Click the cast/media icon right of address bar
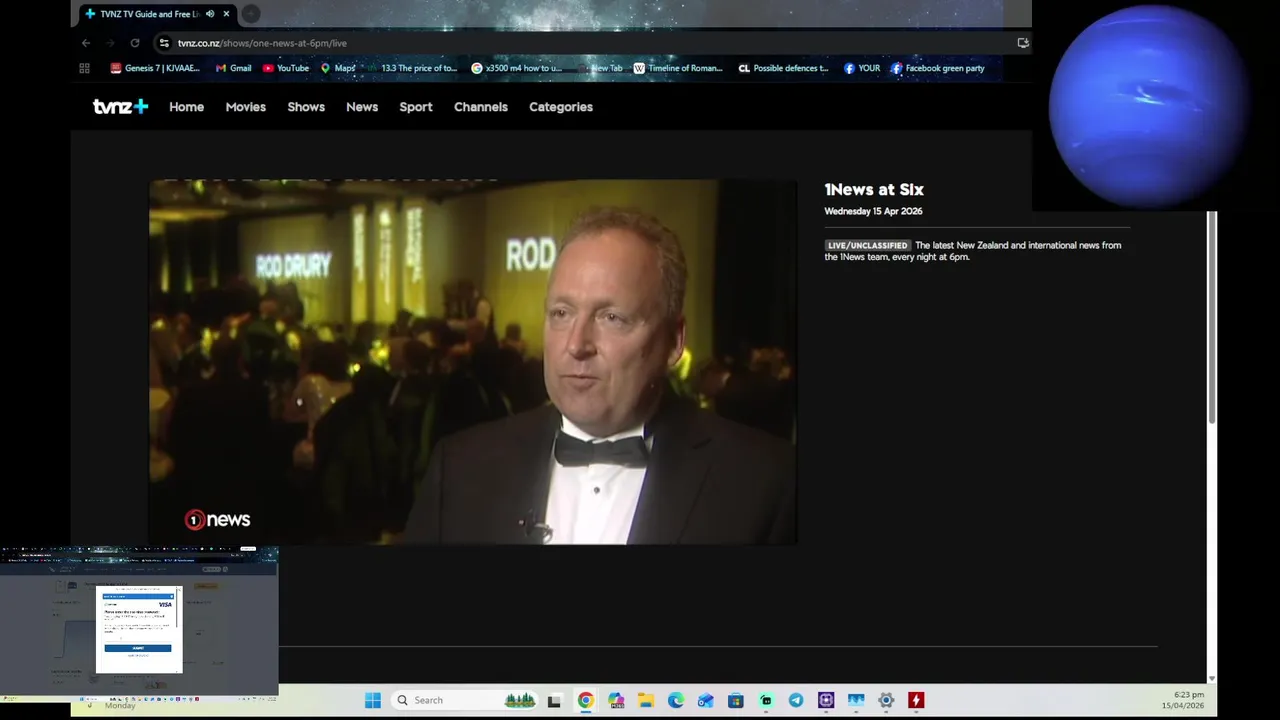This screenshot has width=1280, height=720. tap(1023, 43)
